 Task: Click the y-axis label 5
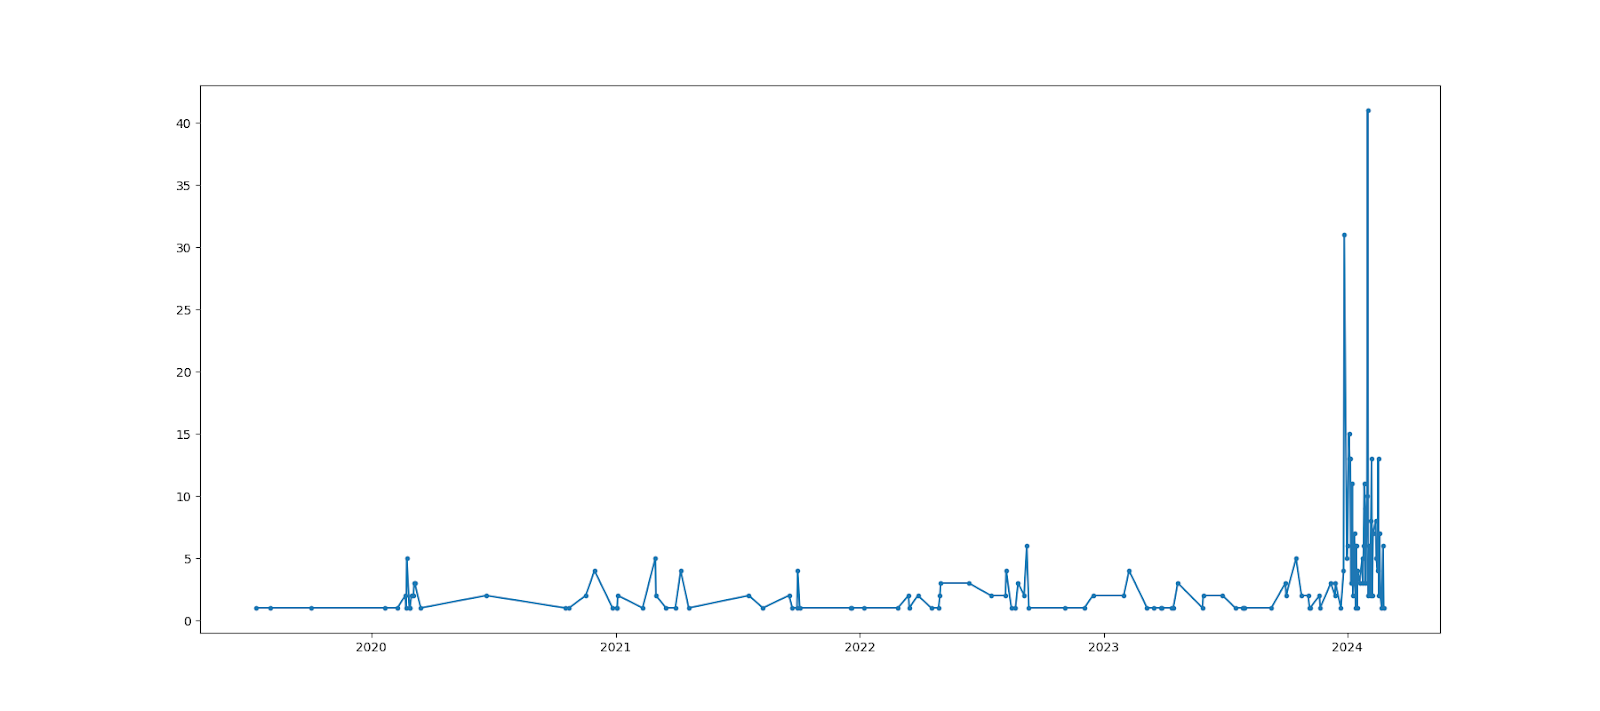[x=187, y=559]
